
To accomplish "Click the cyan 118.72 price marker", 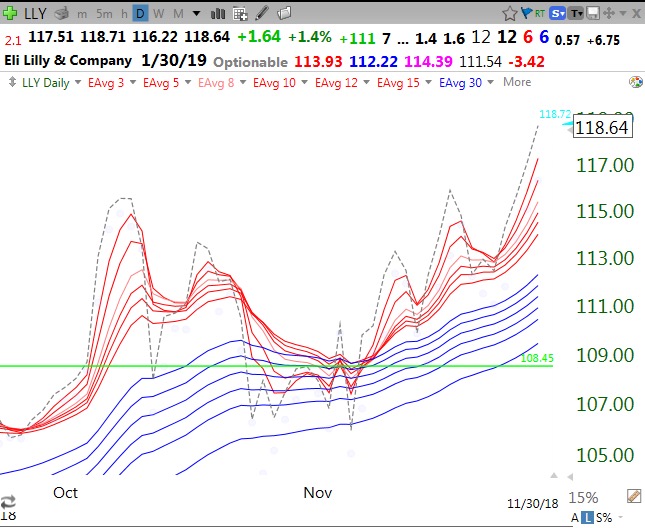I will coord(555,114).
